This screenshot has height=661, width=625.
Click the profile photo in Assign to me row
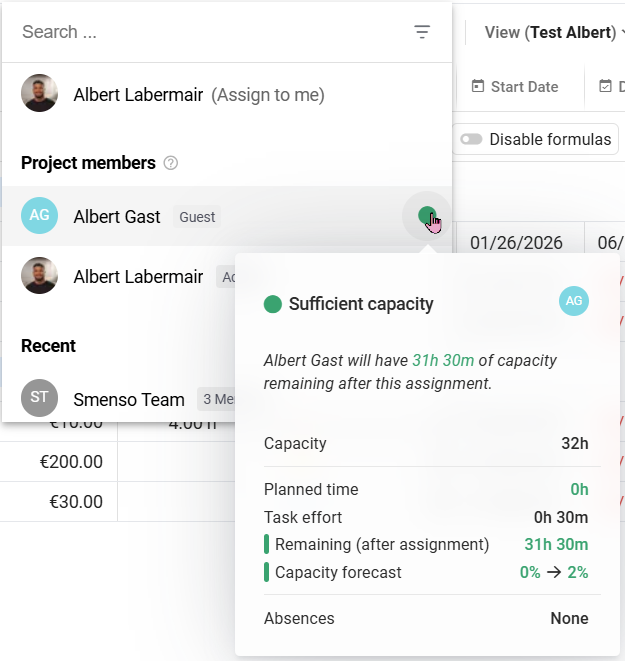pos(40,95)
